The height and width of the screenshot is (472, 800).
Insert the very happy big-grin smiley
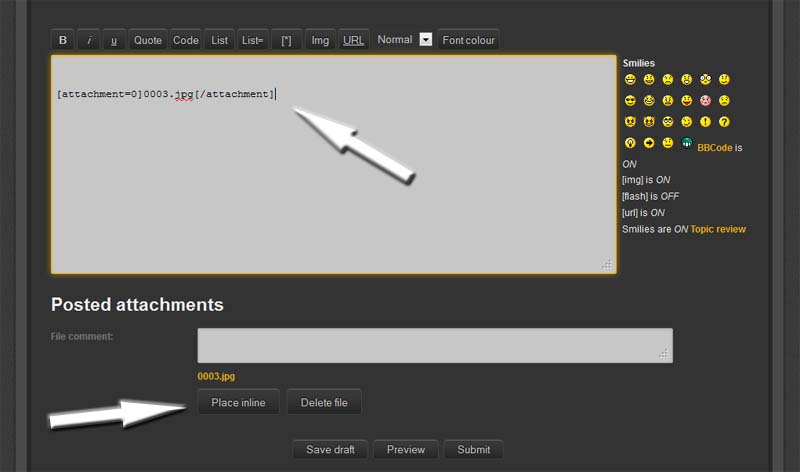(x=630, y=79)
